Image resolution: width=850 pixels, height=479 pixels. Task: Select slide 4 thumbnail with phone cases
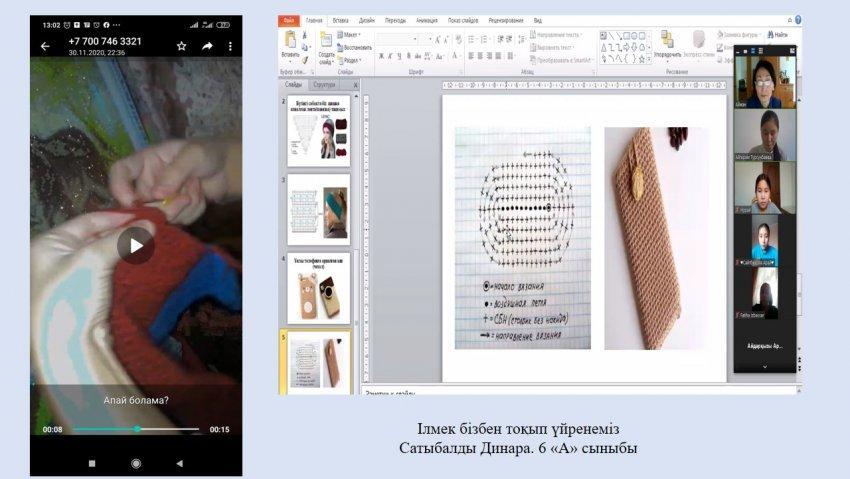tap(319, 288)
